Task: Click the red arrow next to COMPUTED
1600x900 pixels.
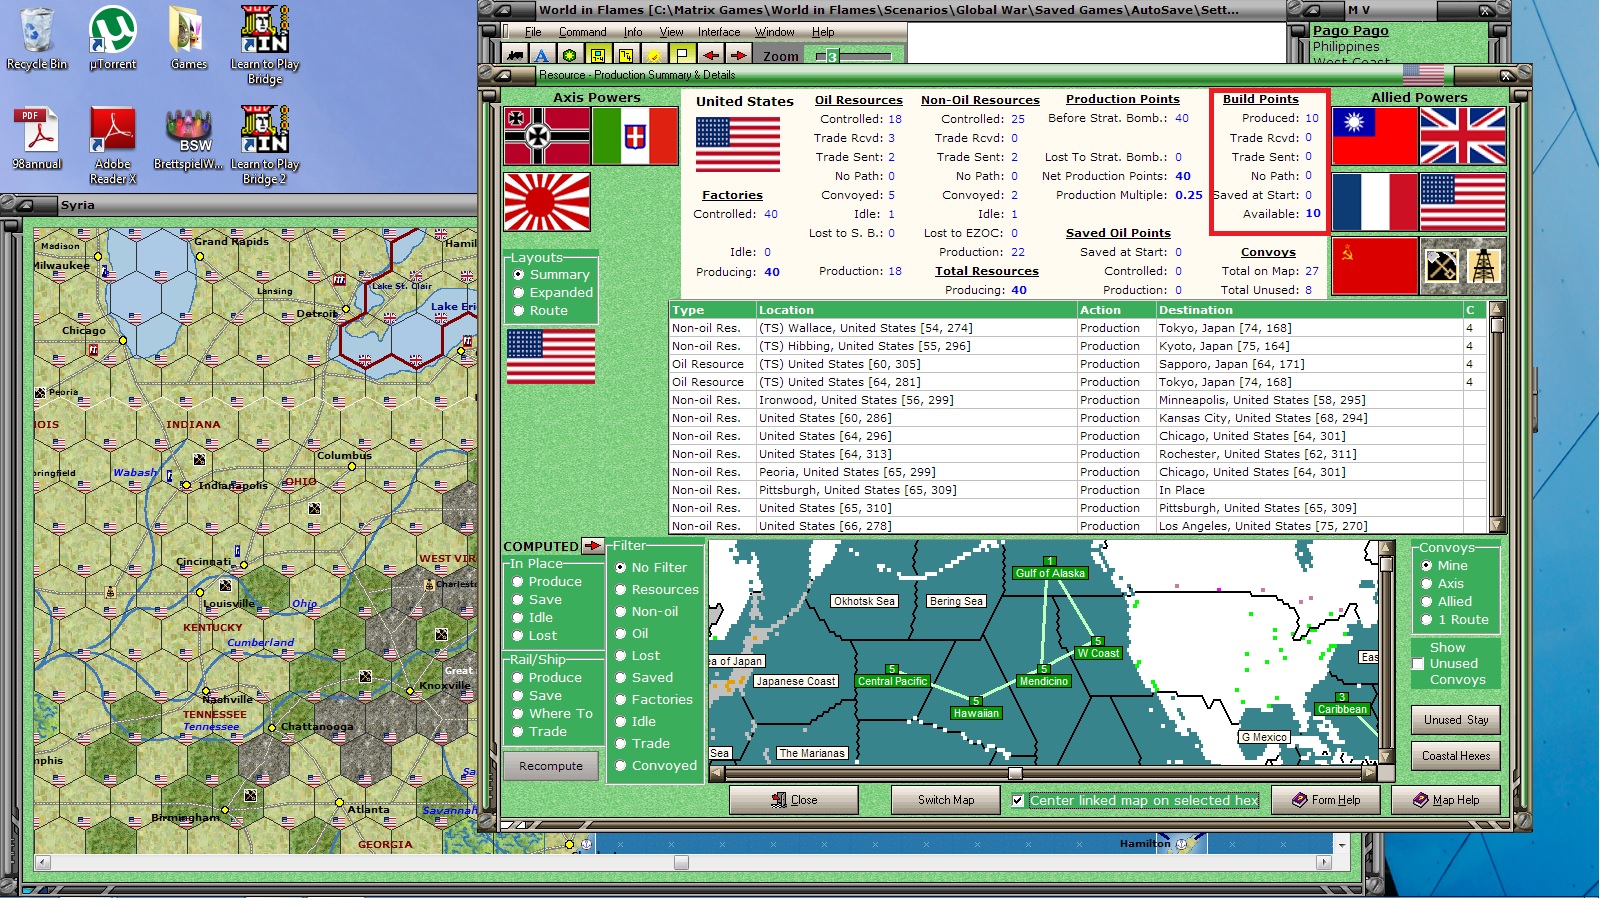Action: click(x=594, y=546)
